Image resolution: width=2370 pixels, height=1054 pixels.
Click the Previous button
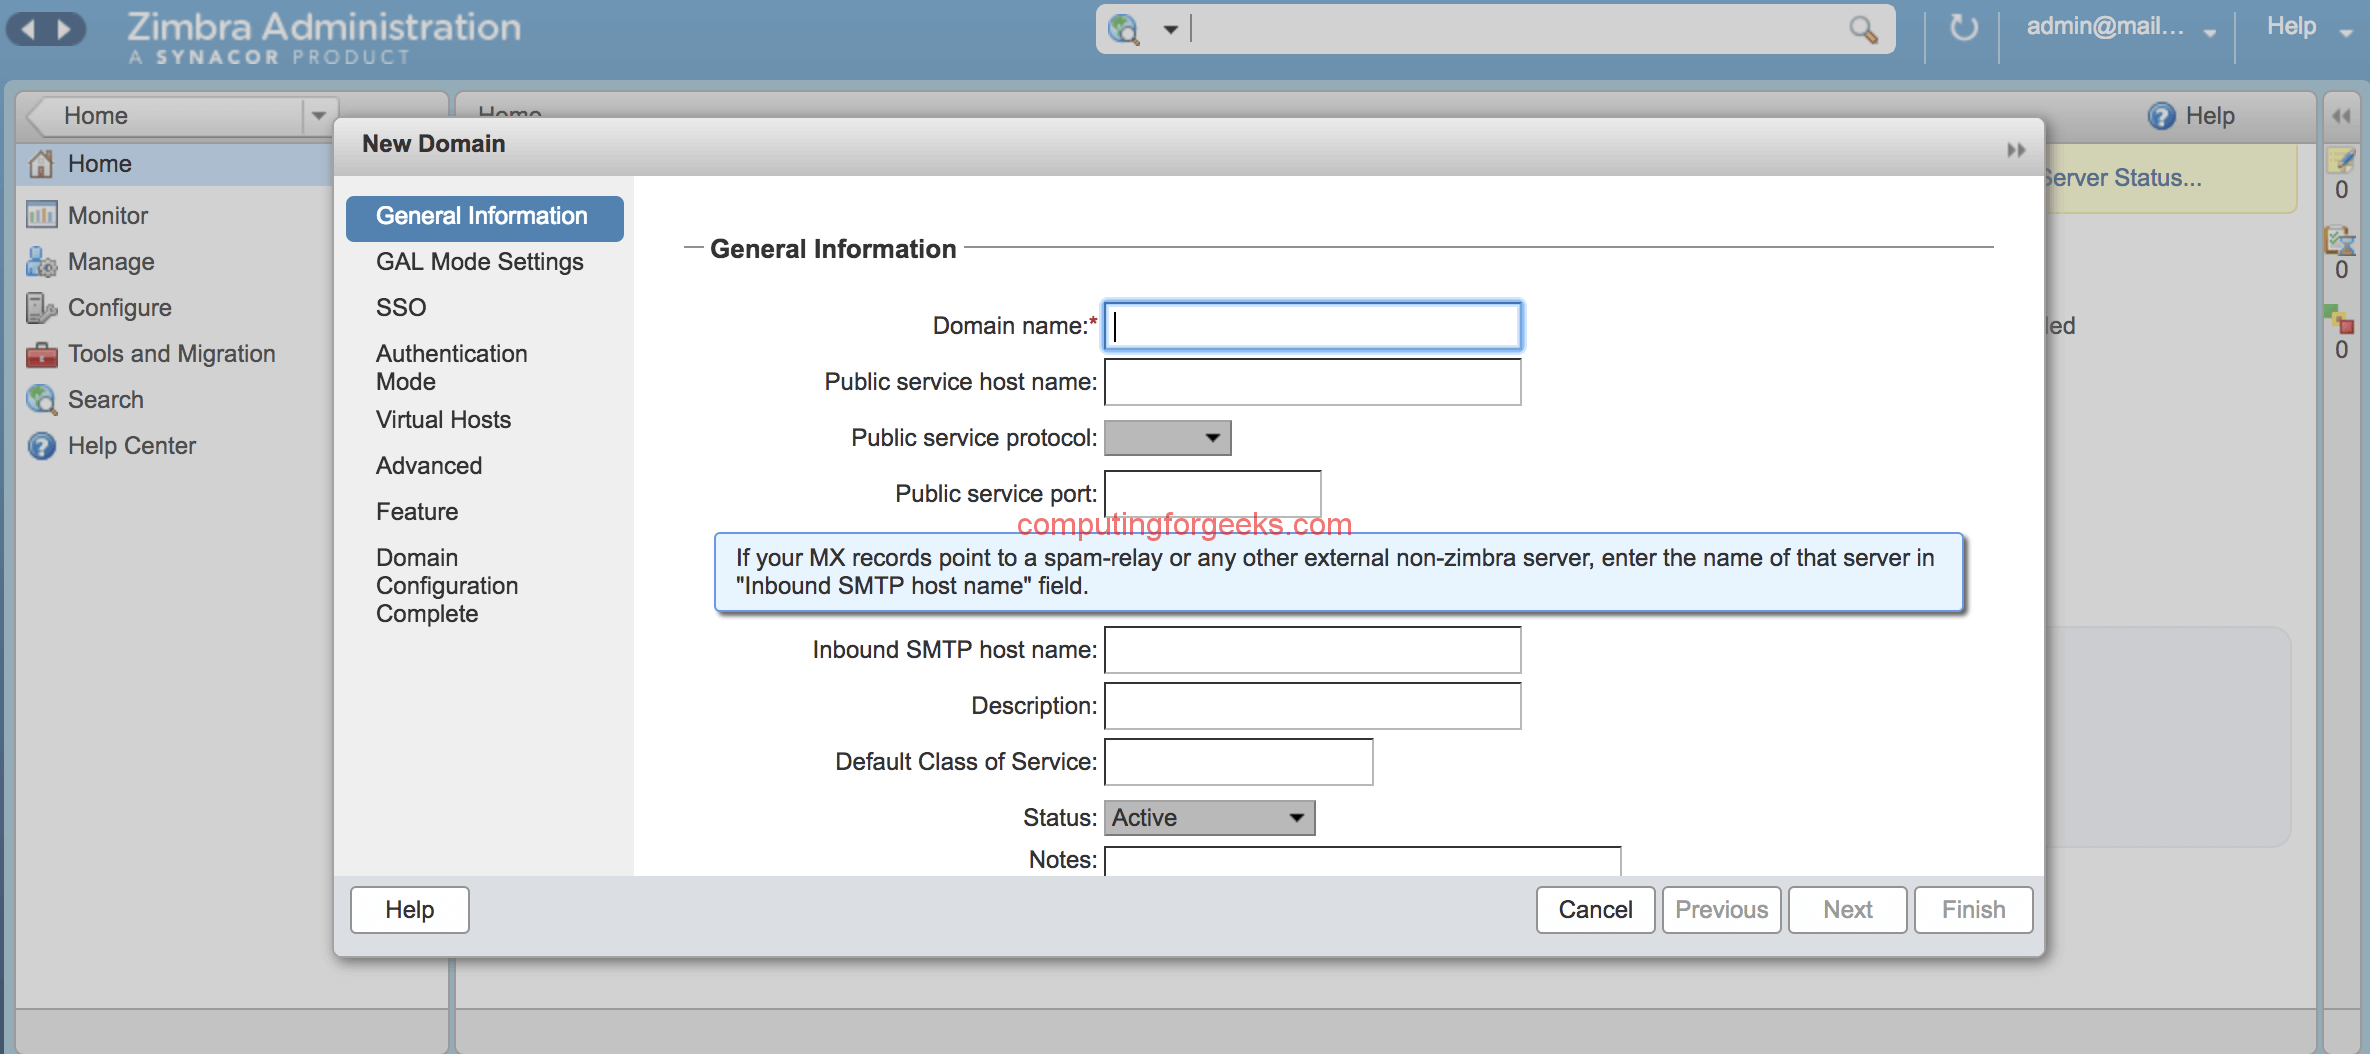(1721, 910)
